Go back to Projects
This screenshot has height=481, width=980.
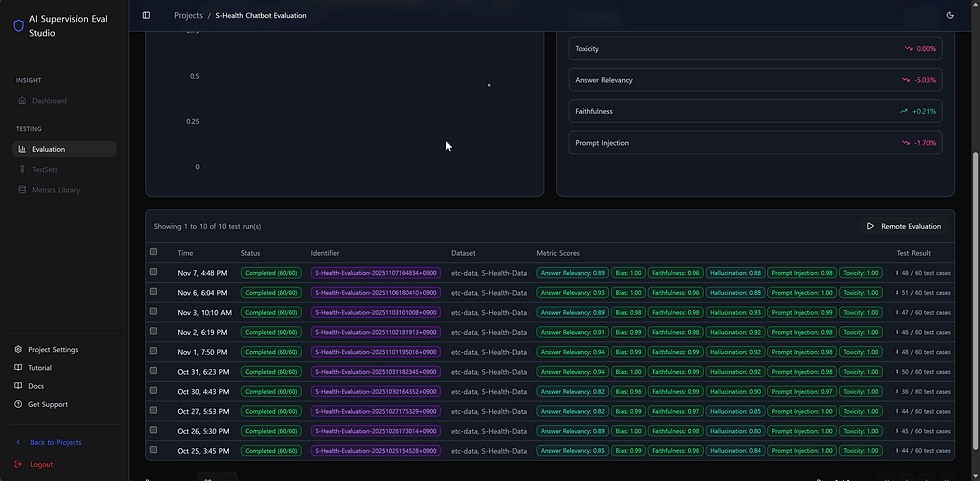click(x=55, y=442)
